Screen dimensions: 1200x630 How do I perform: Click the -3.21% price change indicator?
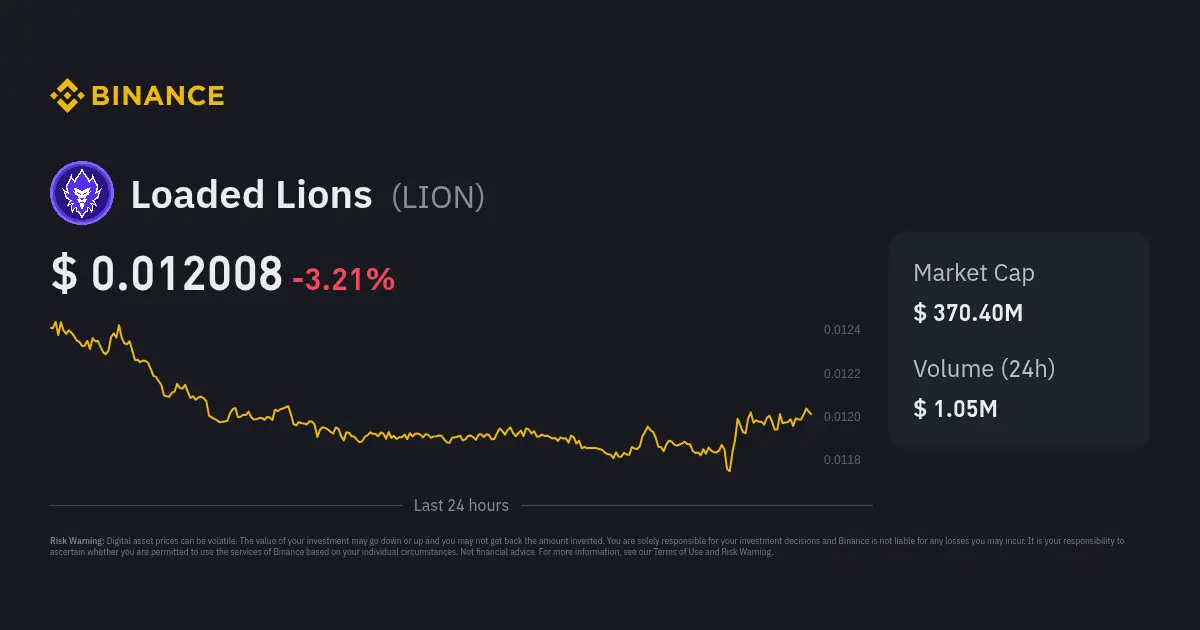coord(343,280)
